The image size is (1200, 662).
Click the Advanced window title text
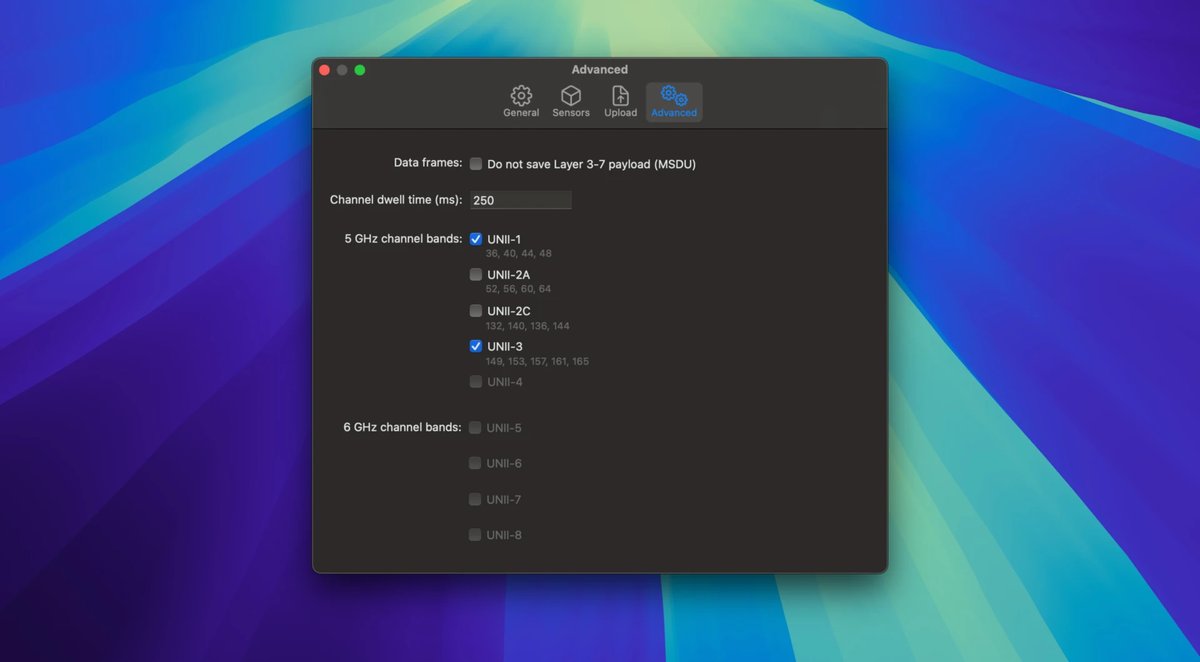[599, 70]
